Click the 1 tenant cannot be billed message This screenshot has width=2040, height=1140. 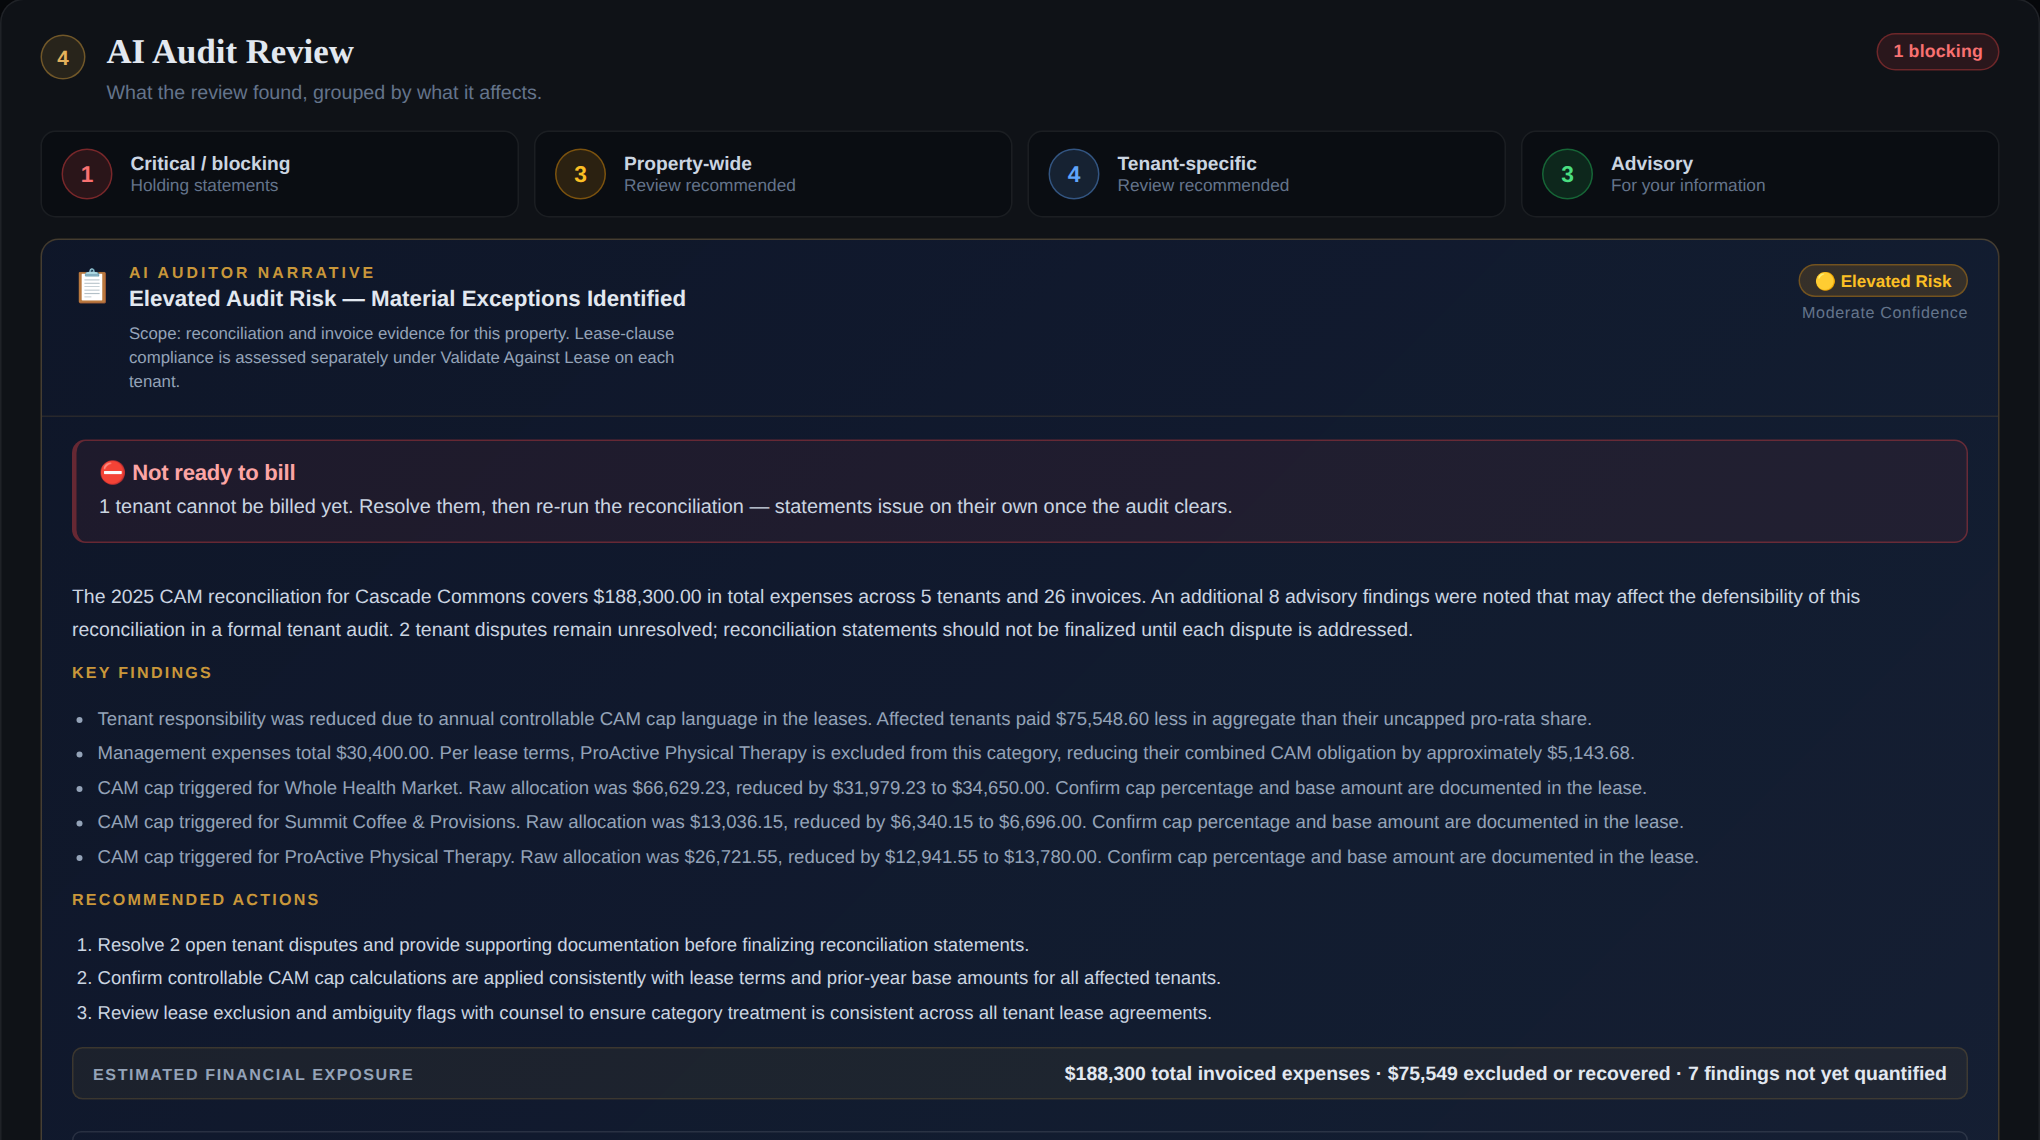[665, 507]
